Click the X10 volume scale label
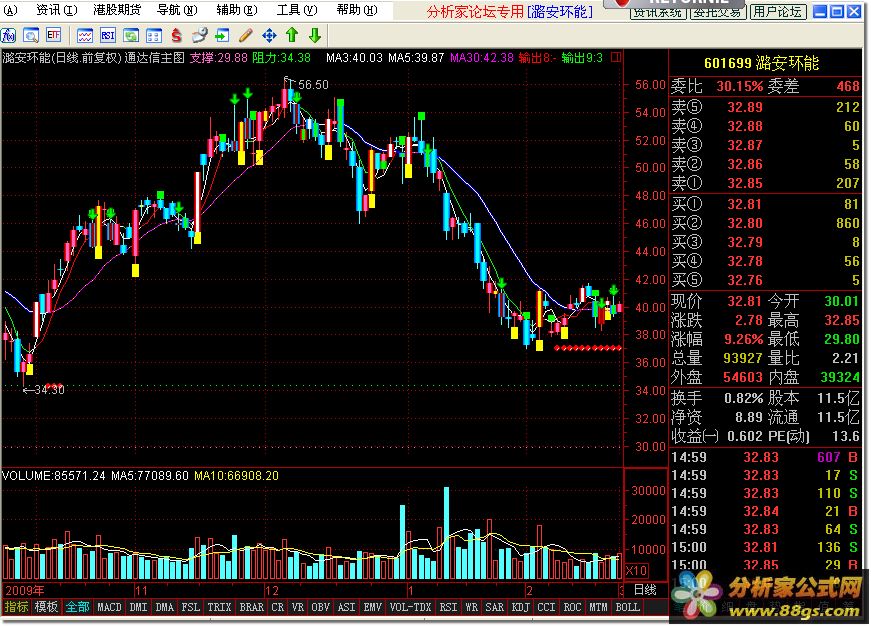 637,570
